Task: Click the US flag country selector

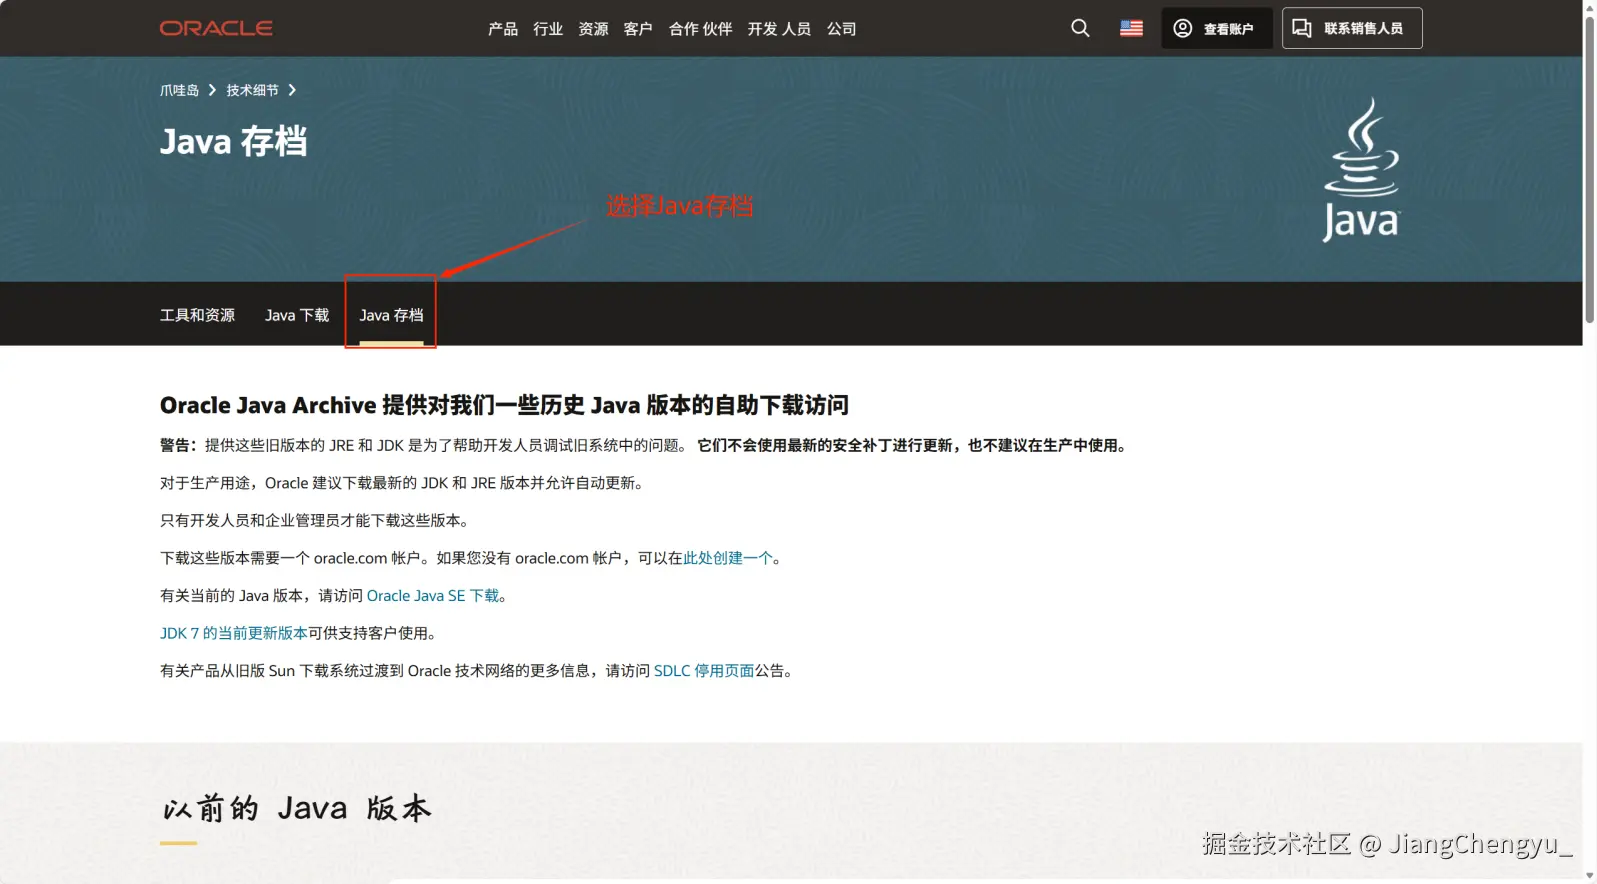Action: pos(1131,28)
